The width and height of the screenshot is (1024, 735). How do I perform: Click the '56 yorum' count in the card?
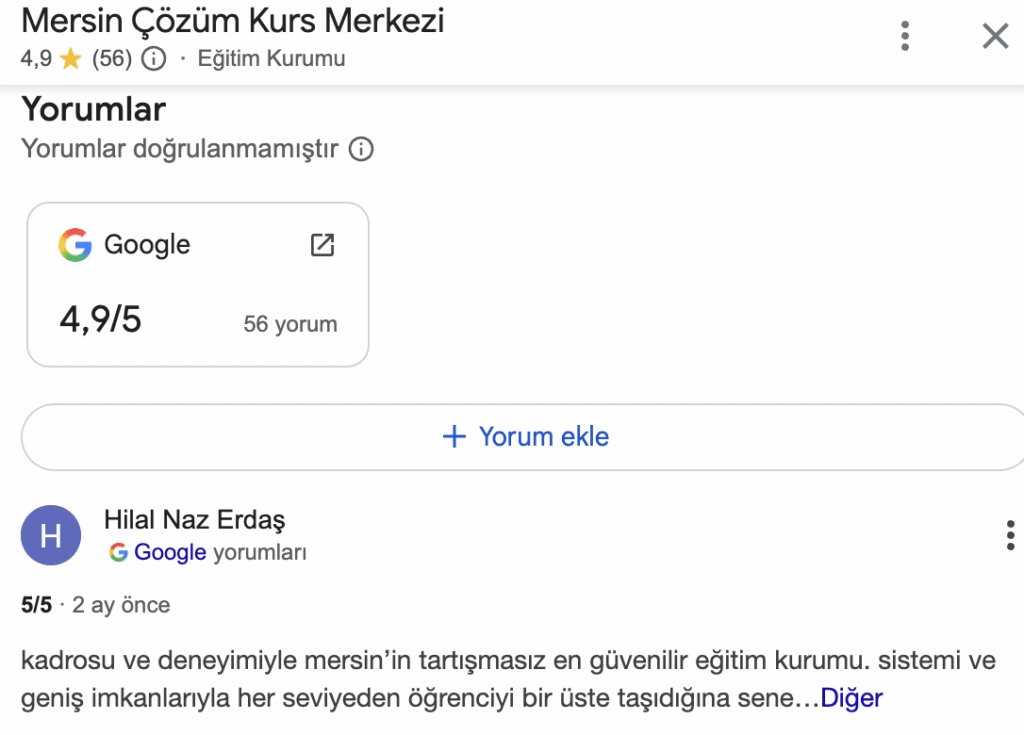click(x=290, y=324)
